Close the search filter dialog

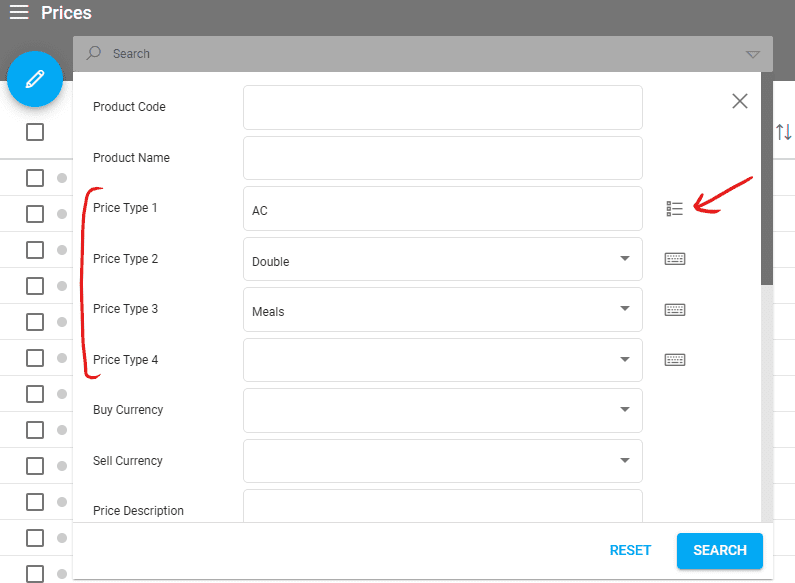click(x=740, y=101)
